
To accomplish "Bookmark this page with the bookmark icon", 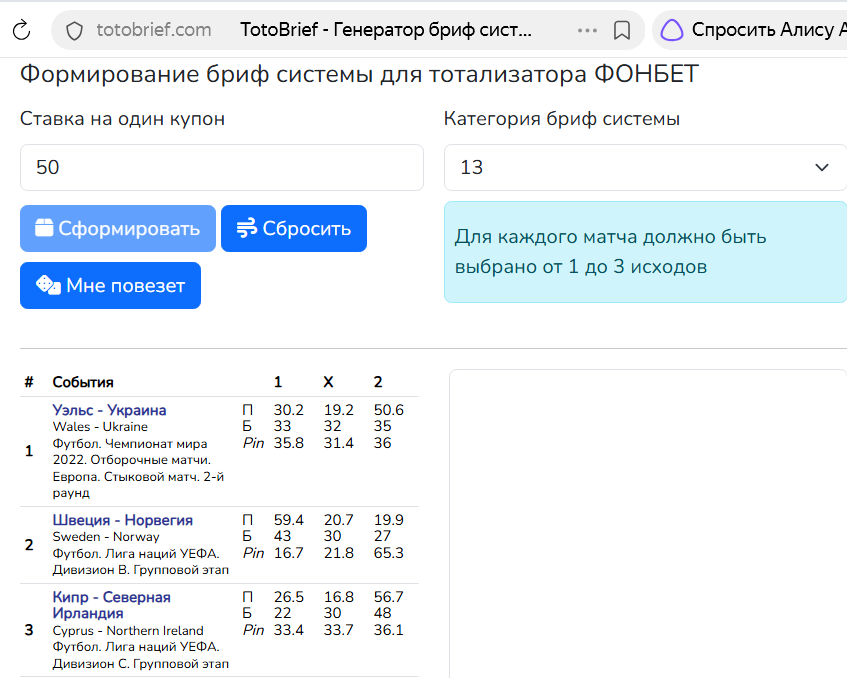I will click(622, 30).
